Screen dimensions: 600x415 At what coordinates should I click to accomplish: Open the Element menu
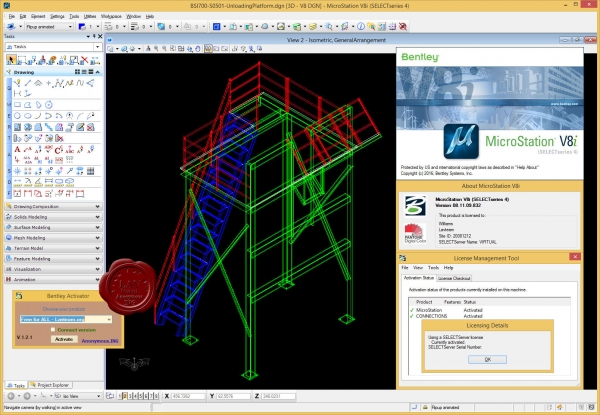pos(38,16)
